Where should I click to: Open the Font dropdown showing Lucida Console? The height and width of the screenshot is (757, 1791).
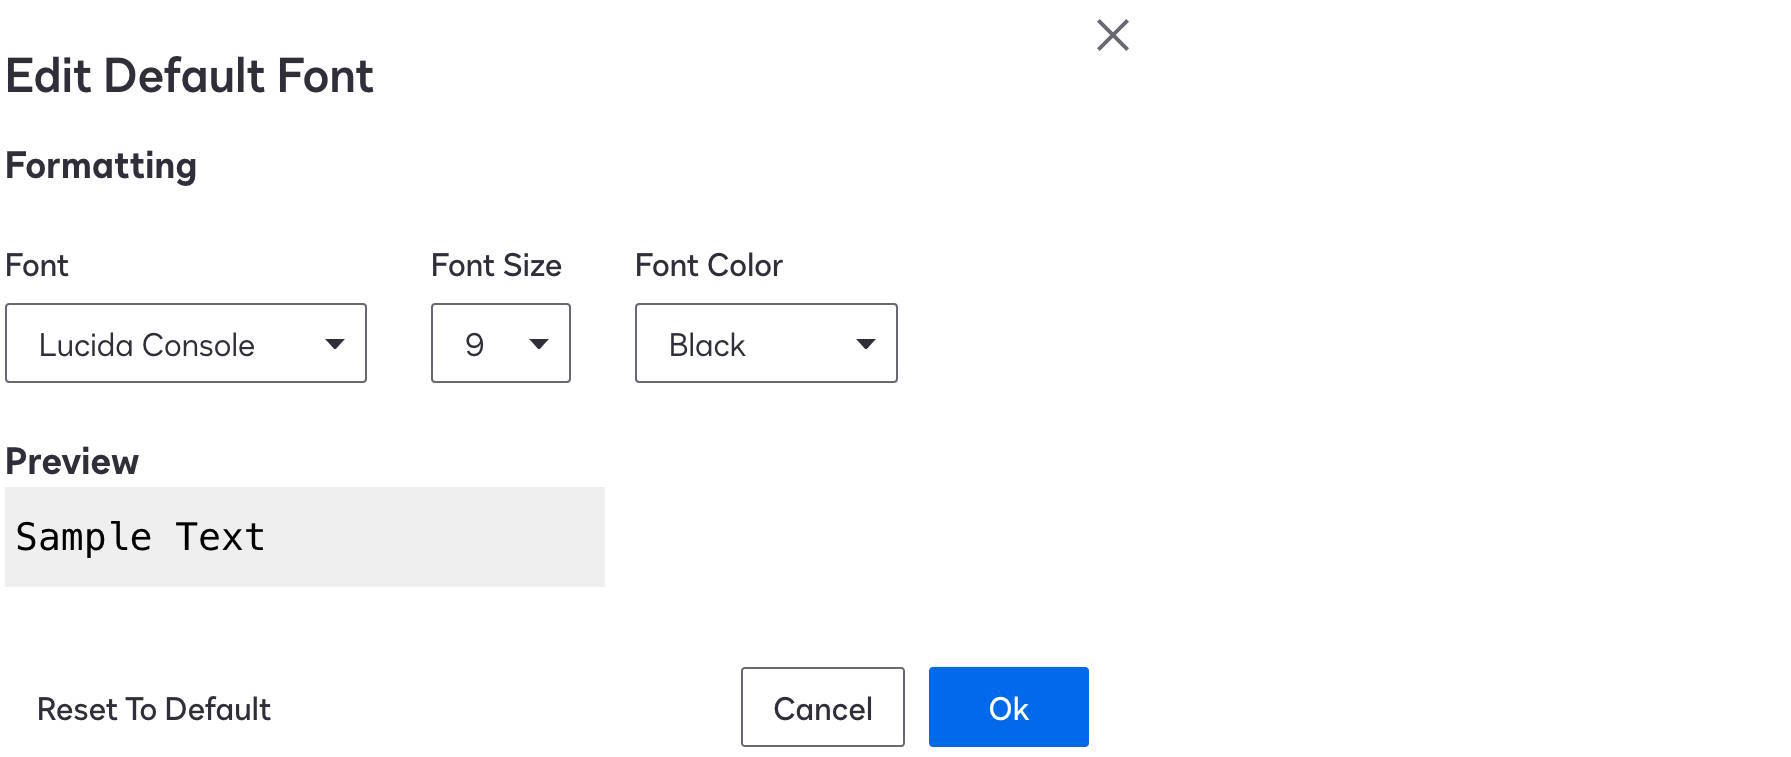tap(186, 343)
